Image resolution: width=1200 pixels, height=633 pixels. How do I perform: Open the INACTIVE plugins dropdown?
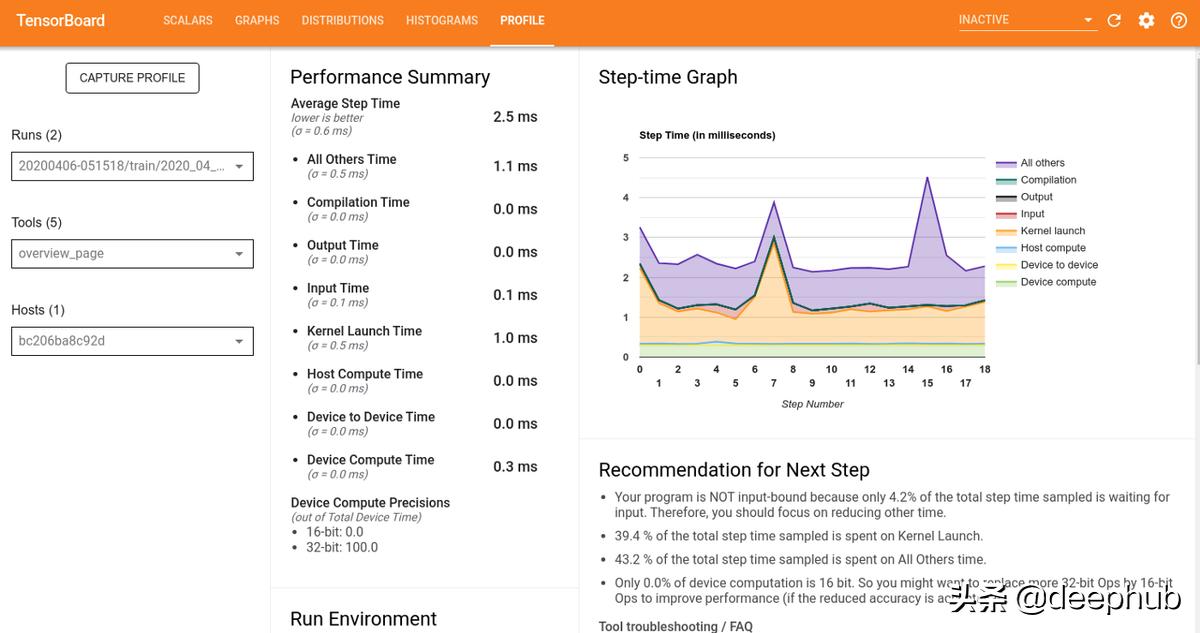pos(1027,20)
